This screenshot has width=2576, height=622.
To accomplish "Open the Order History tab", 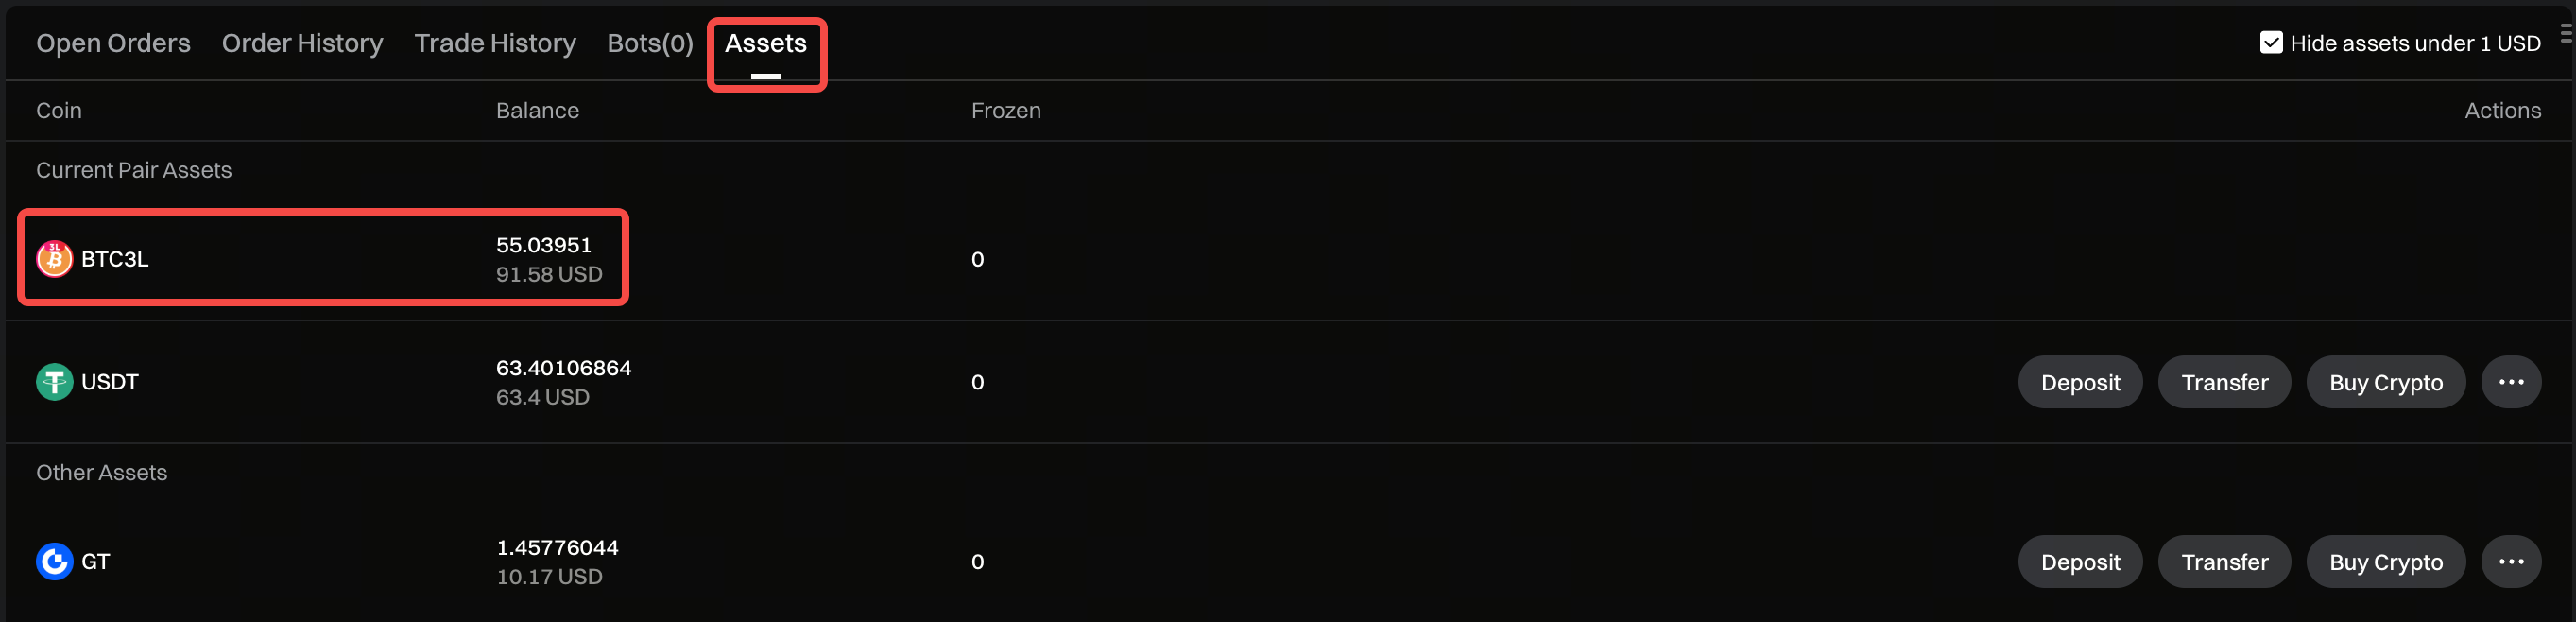I will (302, 43).
